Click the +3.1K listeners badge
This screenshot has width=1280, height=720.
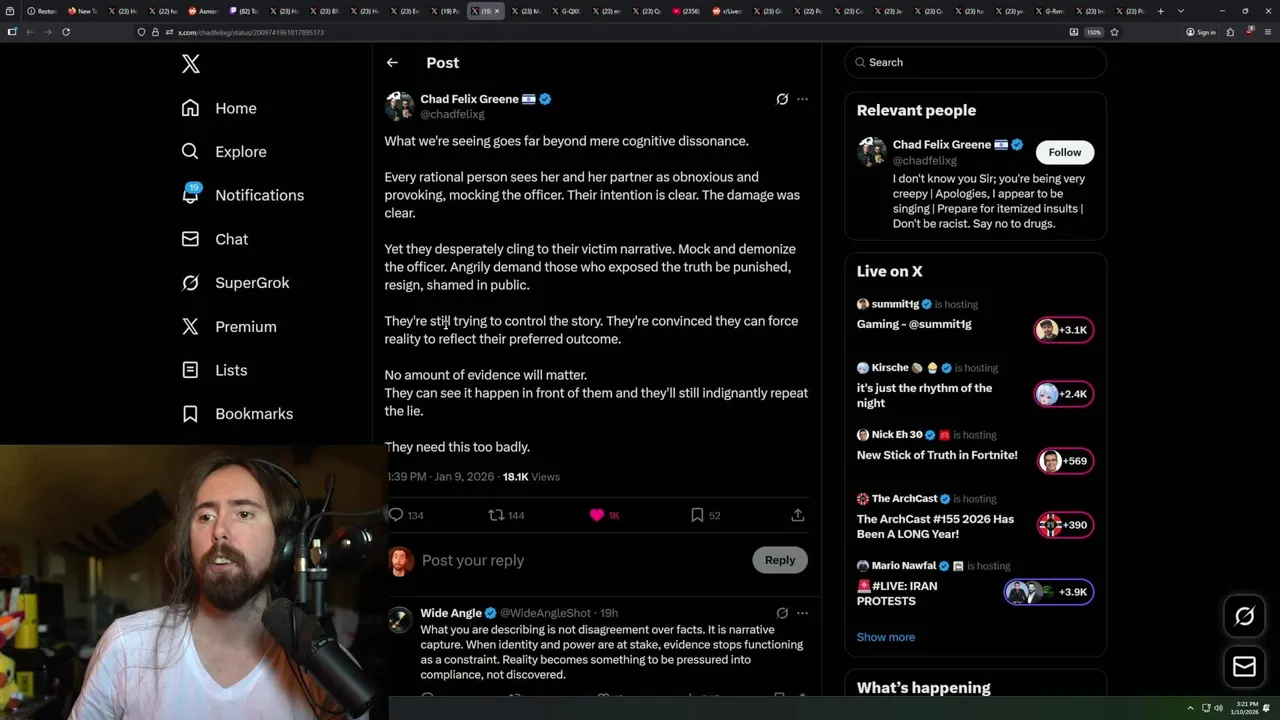[x=1064, y=330]
